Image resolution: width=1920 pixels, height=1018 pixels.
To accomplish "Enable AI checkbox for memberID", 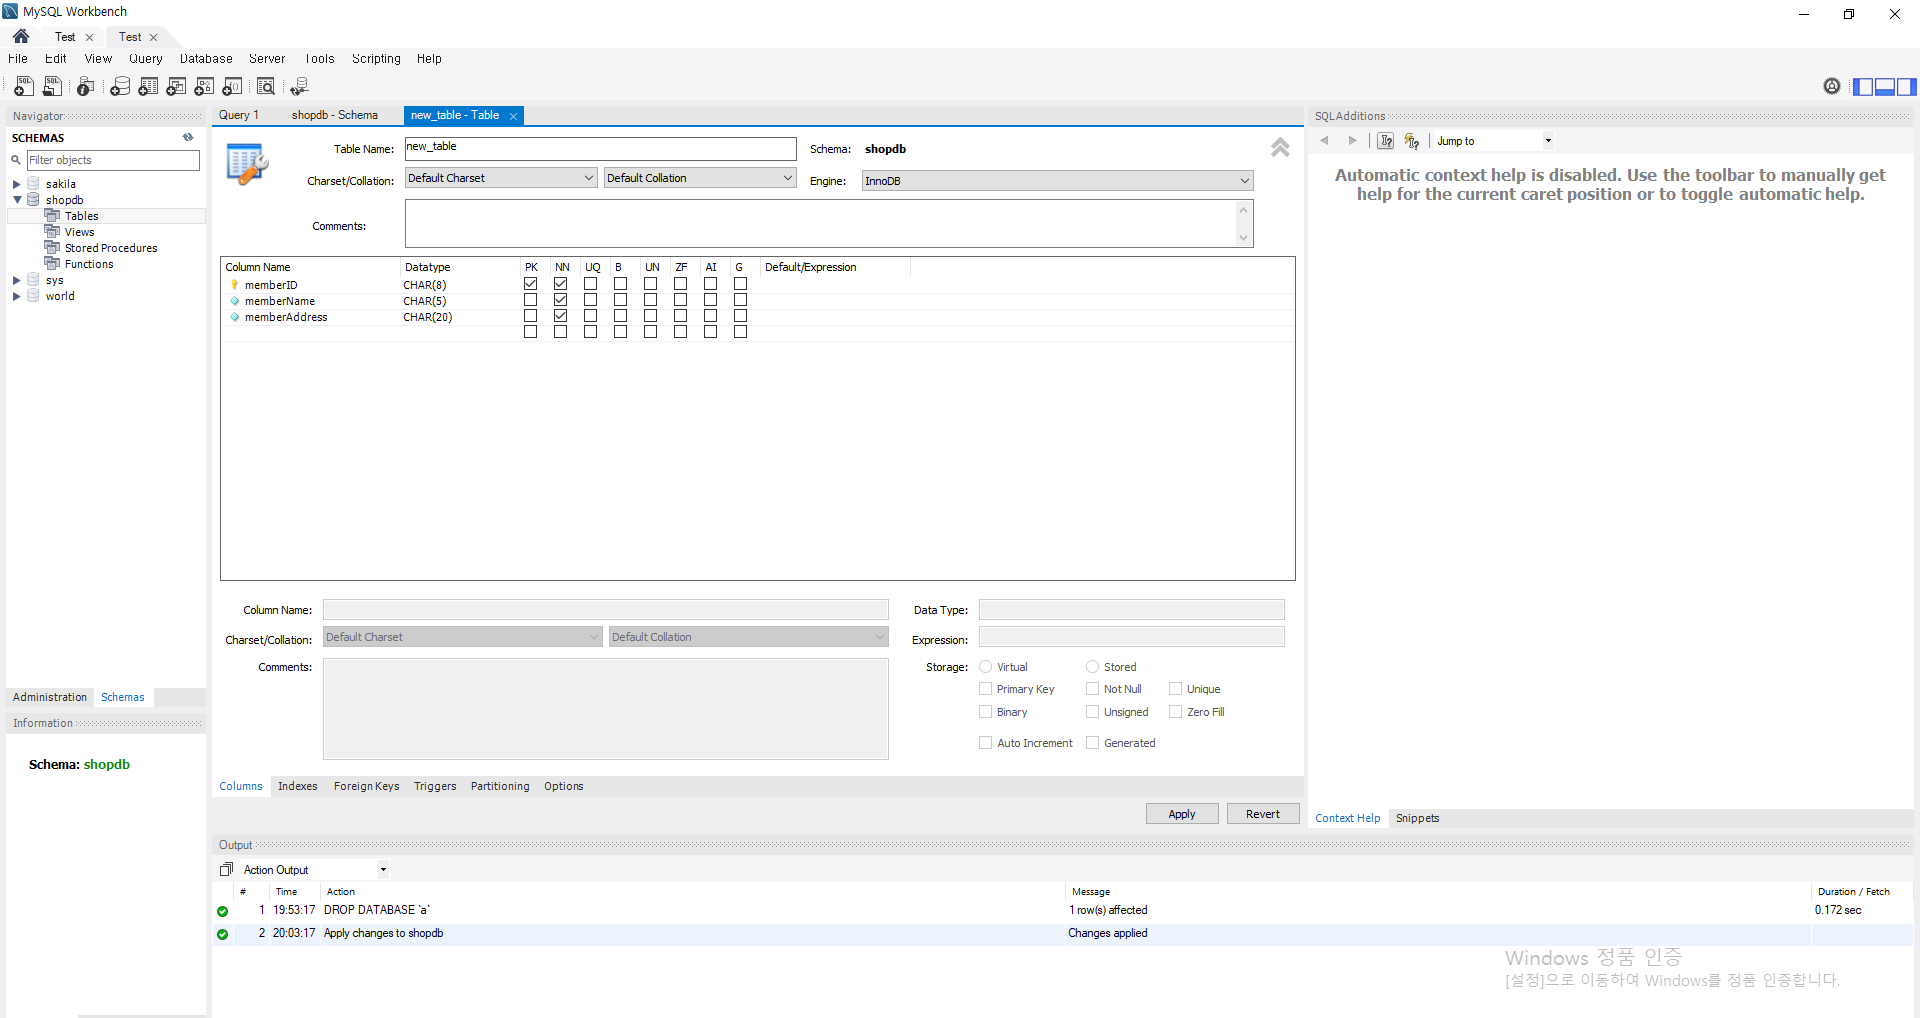I will coord(710,284).
